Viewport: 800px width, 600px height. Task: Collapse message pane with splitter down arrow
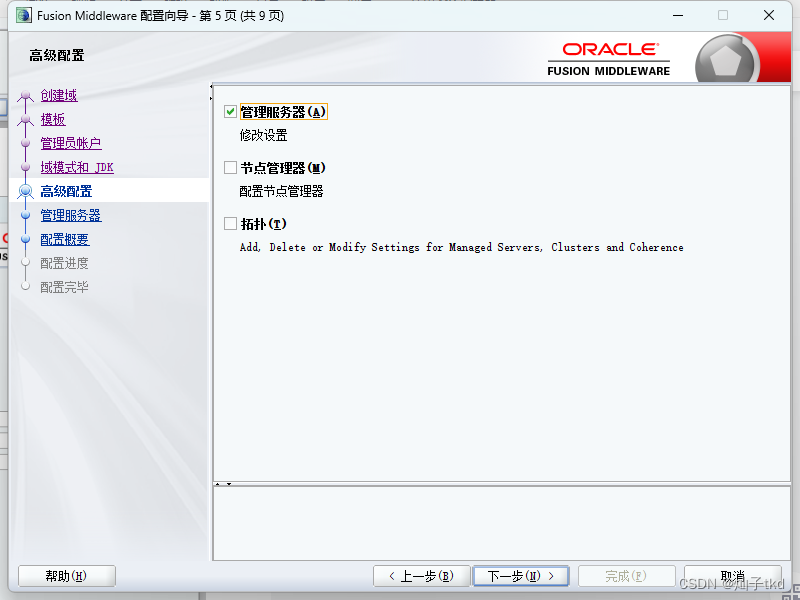coord(229,484)
